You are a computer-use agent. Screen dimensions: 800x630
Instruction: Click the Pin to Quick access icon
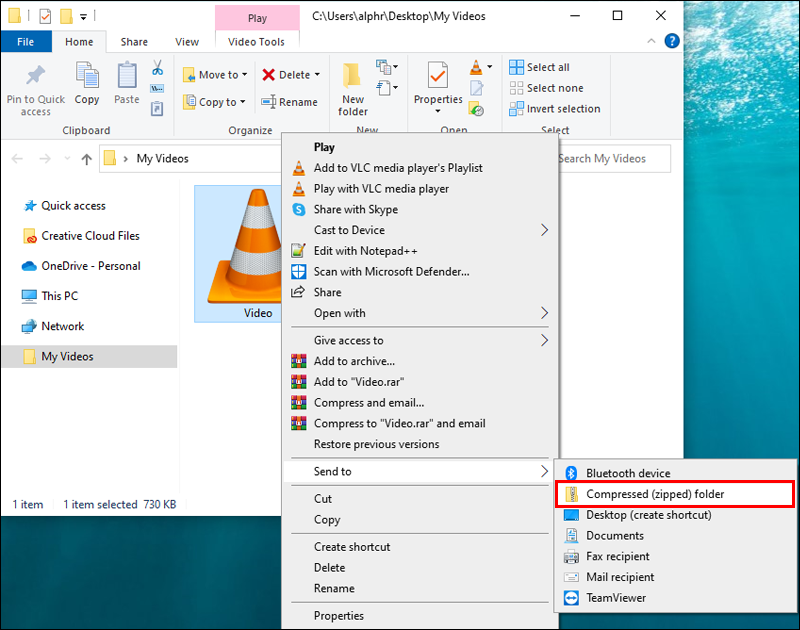35,75
